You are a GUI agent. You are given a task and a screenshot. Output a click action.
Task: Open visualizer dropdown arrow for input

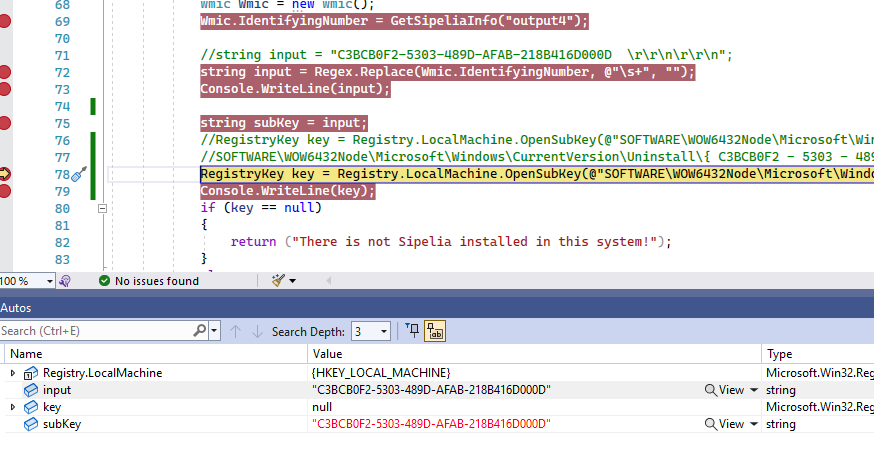pos(754,390)
